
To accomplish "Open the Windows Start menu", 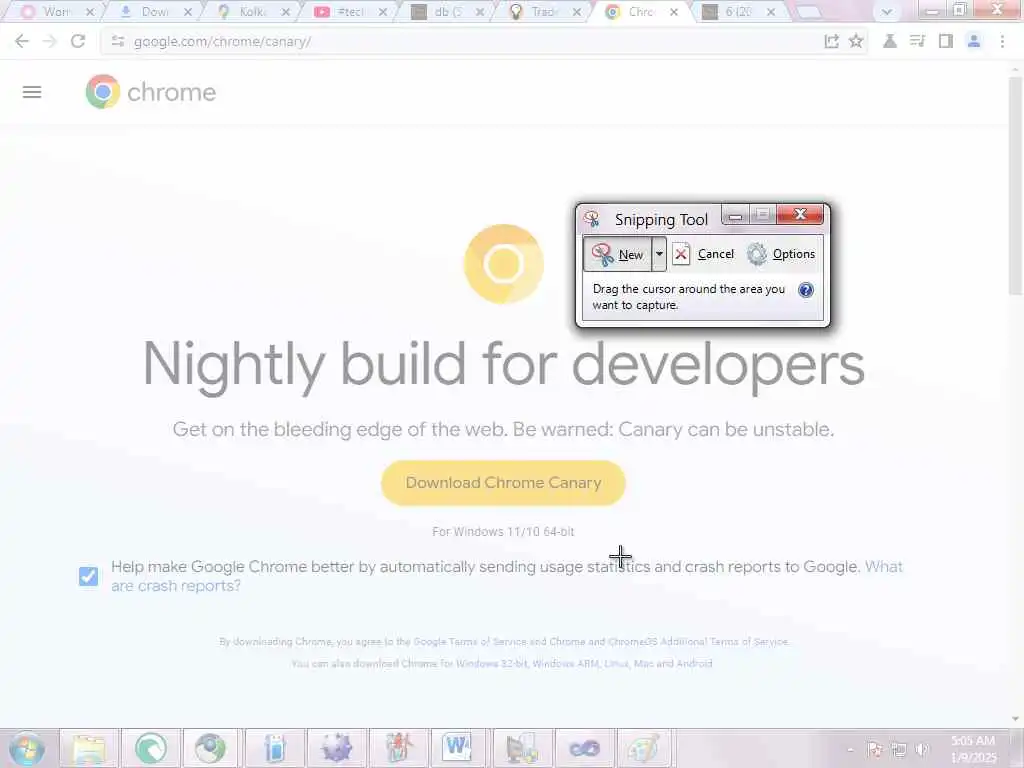I will (27, 748).
